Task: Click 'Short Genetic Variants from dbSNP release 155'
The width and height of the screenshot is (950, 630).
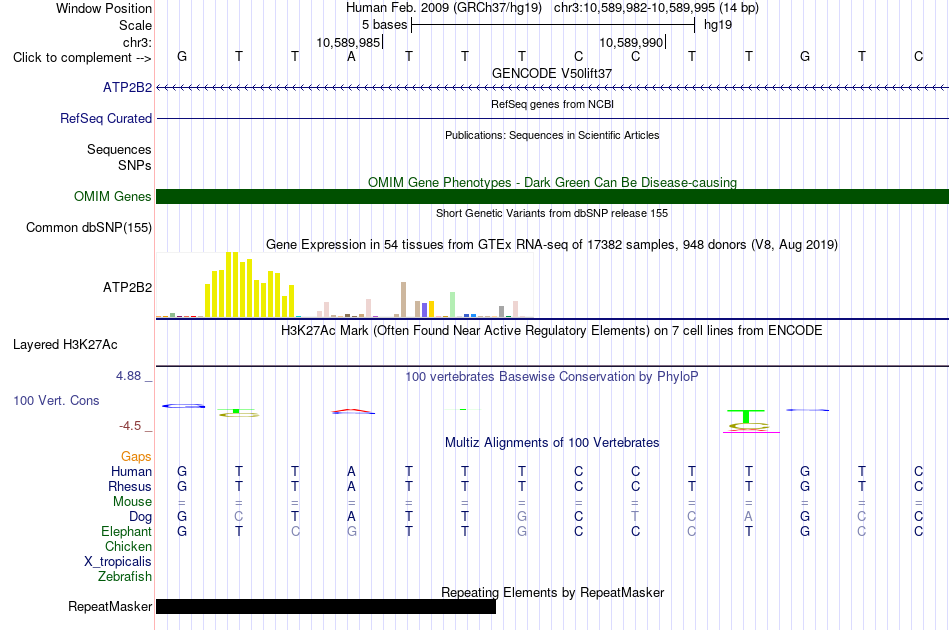Action: pos(552,213)
